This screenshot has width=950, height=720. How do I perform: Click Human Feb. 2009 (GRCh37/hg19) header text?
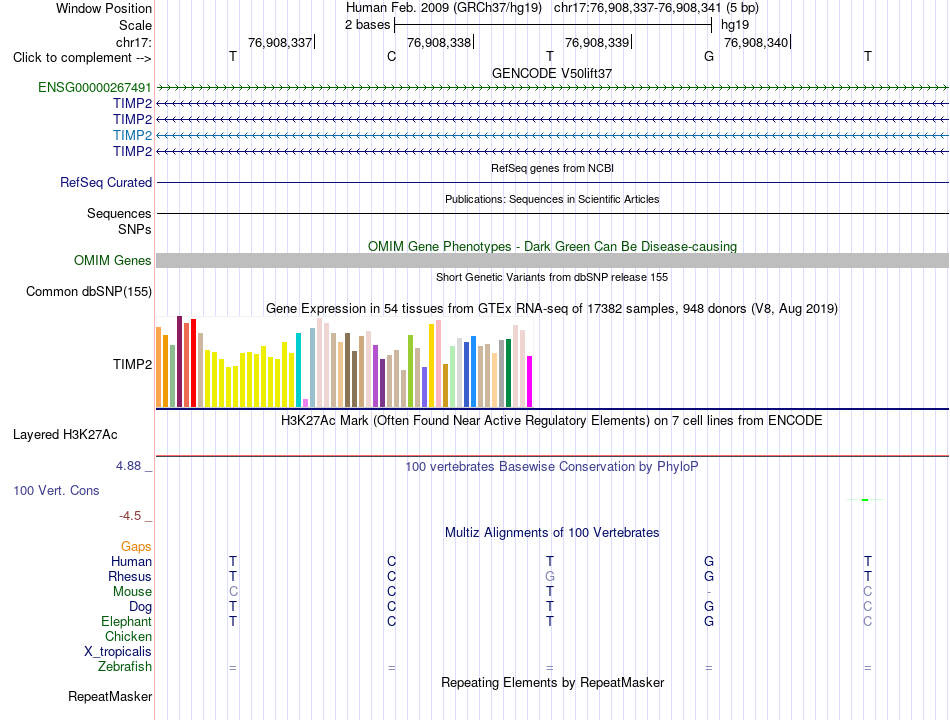point(443,8)
